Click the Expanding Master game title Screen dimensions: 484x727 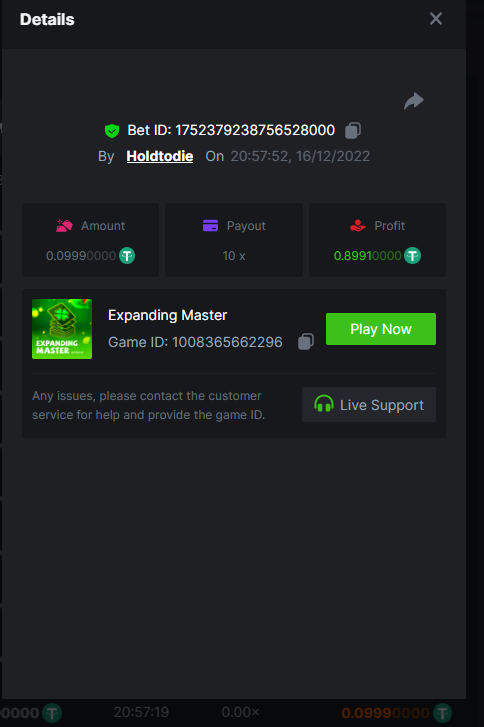[167, 315]
